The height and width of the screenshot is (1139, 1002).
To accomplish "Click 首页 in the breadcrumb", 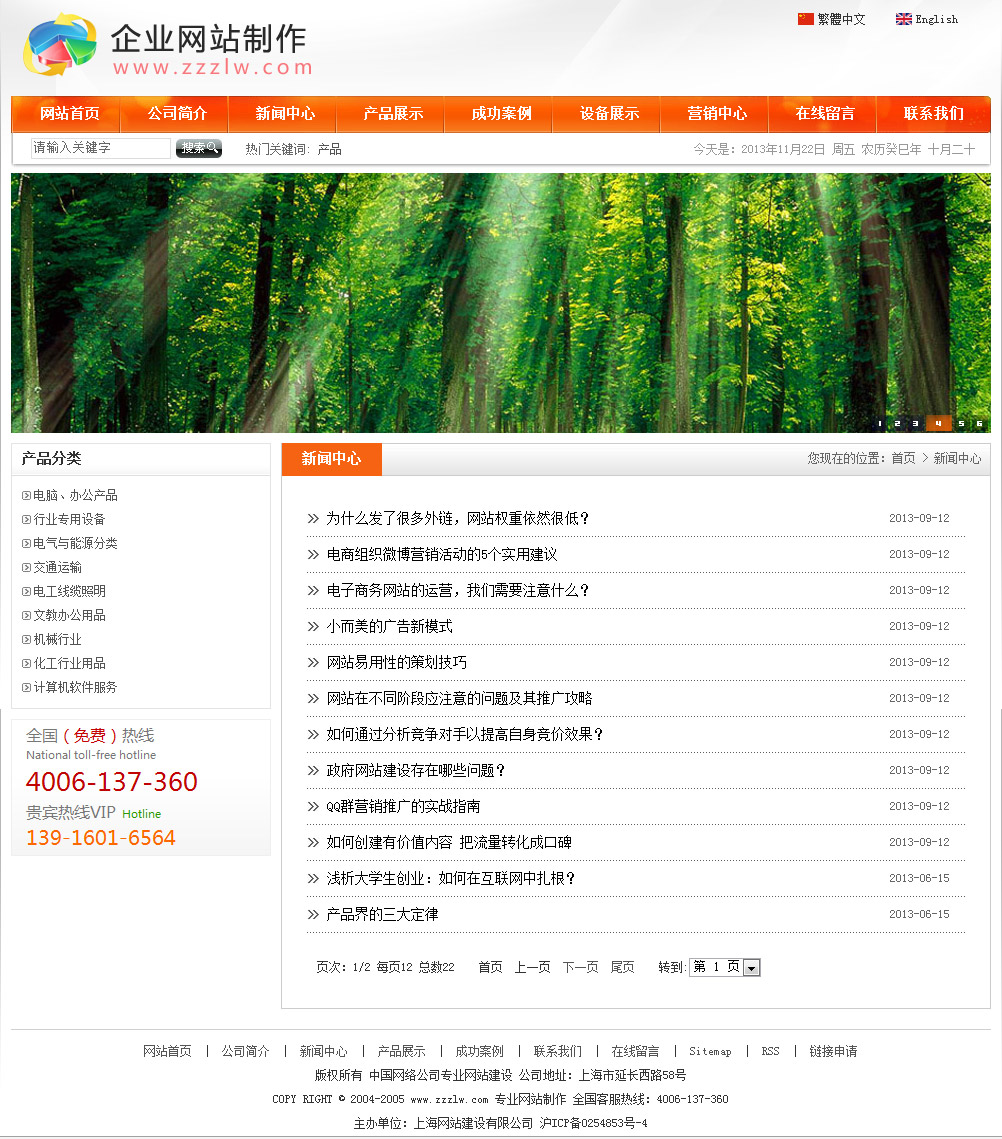I will 903,458.
